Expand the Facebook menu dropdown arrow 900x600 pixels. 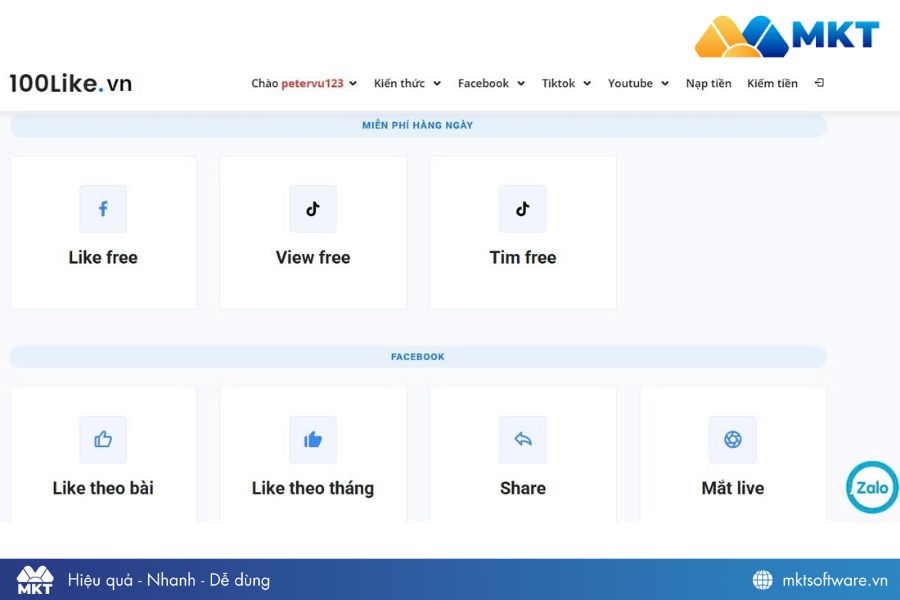coord(521,84)
